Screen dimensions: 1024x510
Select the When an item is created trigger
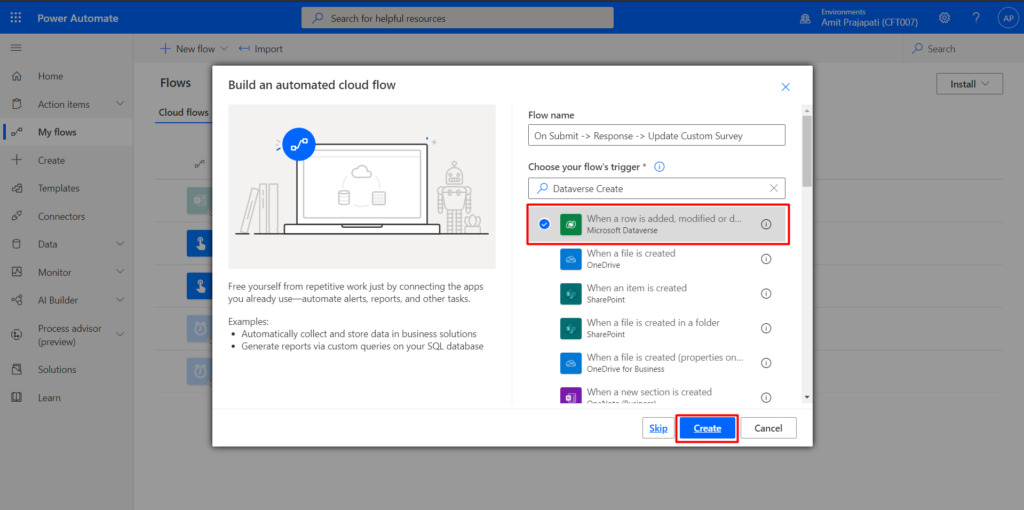tap(657, 294)
